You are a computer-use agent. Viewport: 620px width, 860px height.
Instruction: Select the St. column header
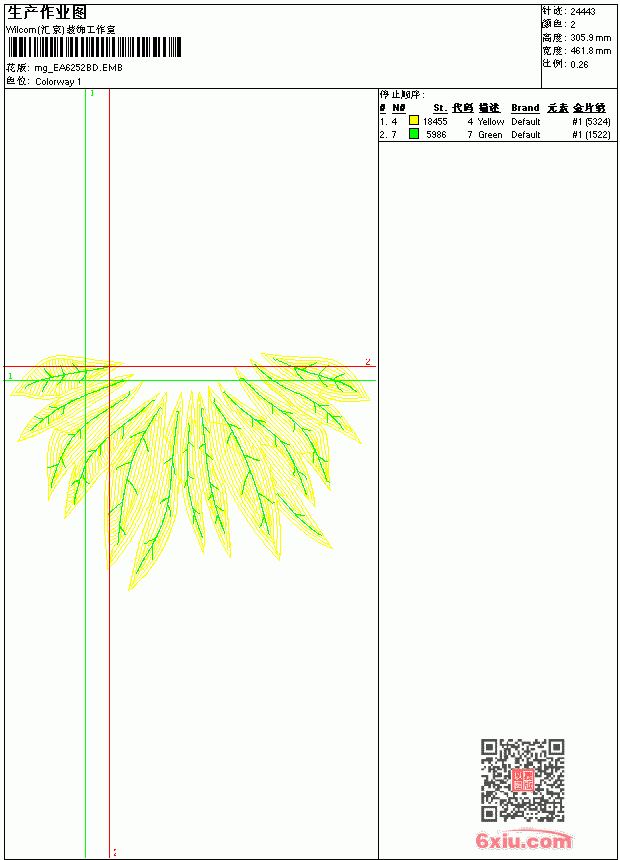click(440, 108)
